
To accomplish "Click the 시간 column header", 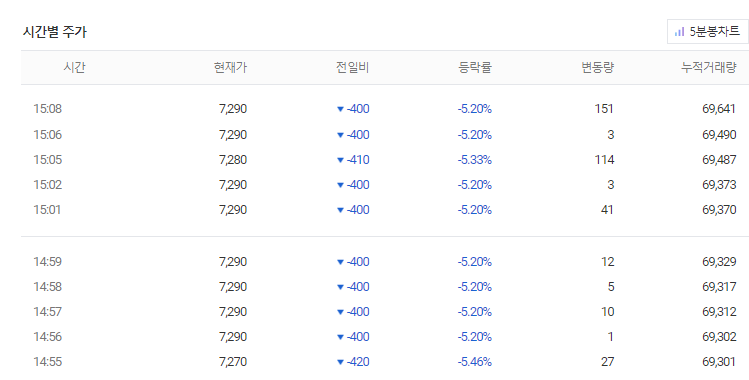I will [74, 67].
